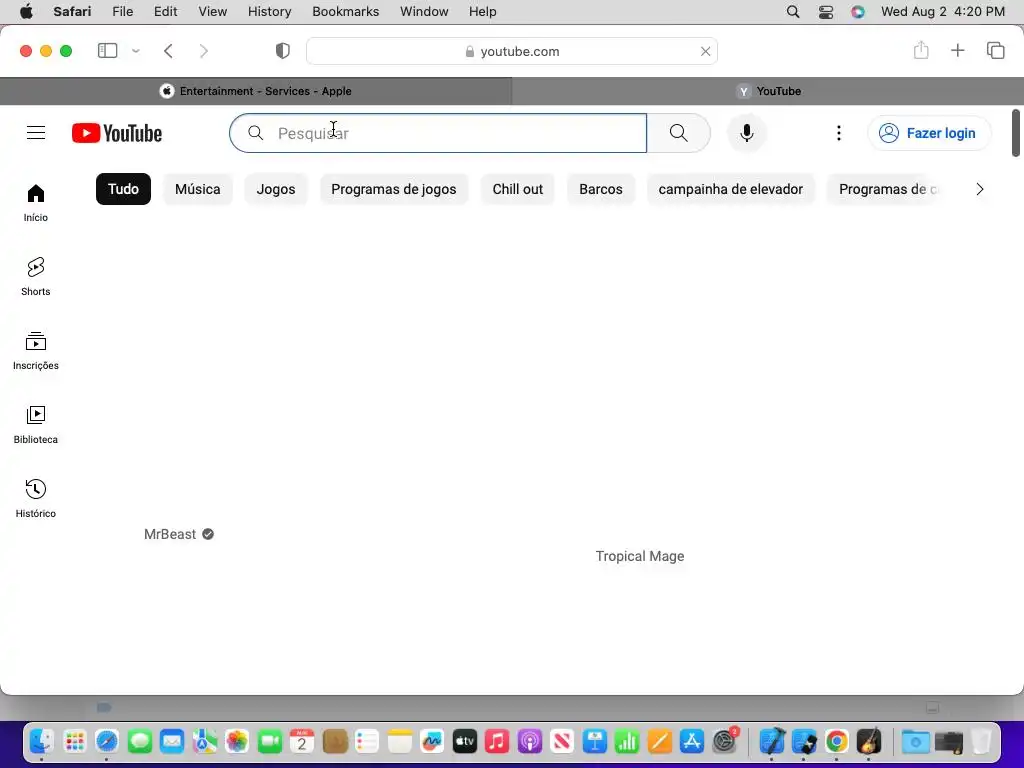Open the Safari share menu
This screenshot has width=1024, height=768.
click(x=921, y=50)
